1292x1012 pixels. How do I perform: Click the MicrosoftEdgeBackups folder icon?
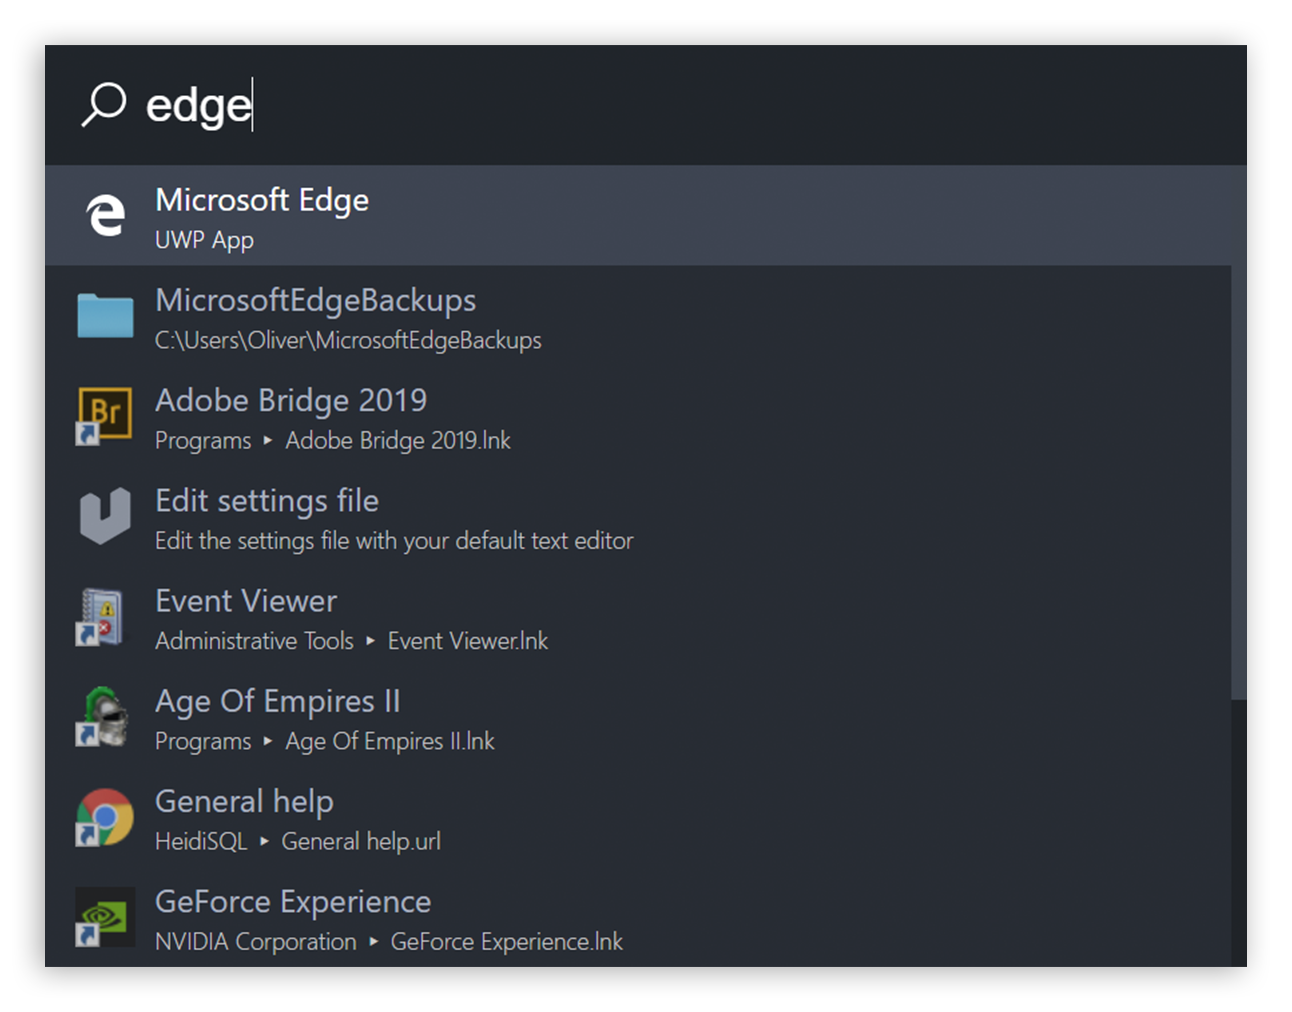pyautogui.click(x=105, y=316)
